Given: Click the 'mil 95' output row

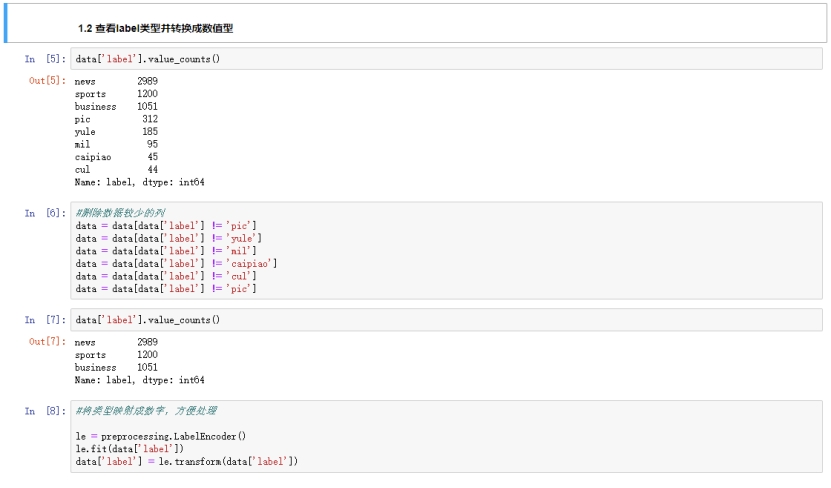Looking at the screenshot, I should [x=116, y=144].
